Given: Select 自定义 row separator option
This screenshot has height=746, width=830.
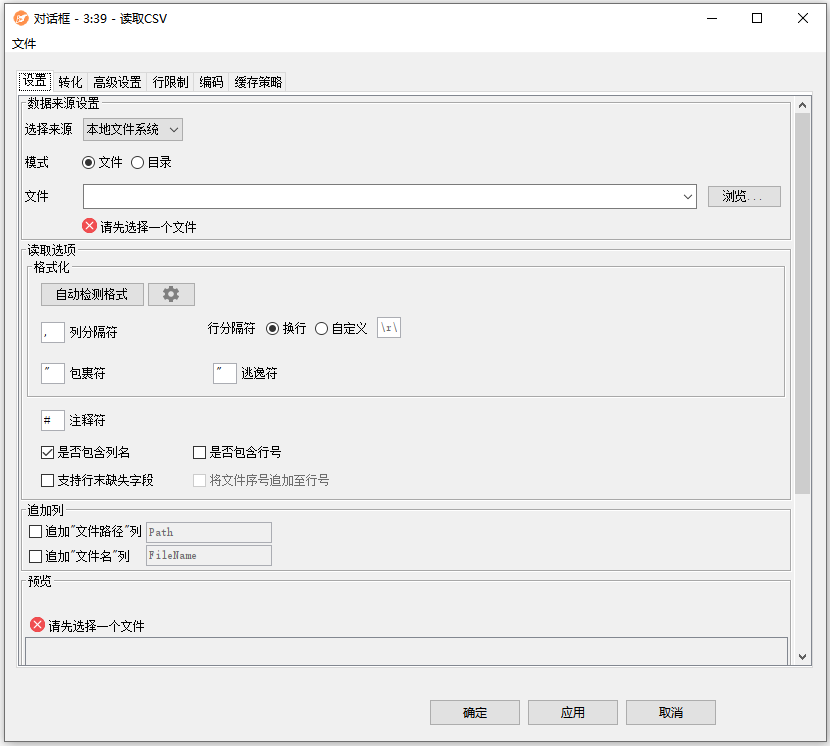Looking at the screenshot, I should (x=321, y=328).
